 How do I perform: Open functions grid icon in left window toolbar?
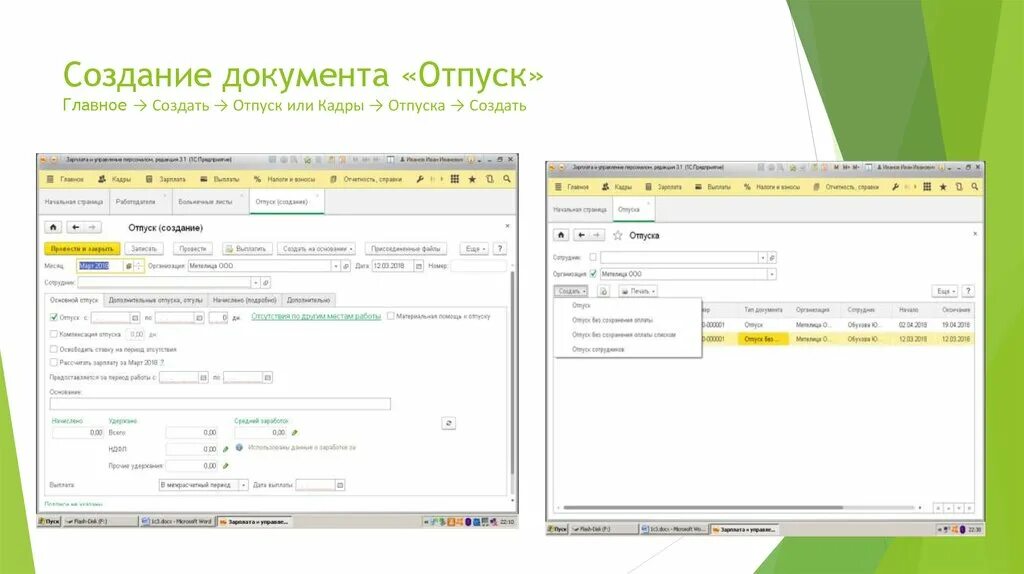pos(455,179)
